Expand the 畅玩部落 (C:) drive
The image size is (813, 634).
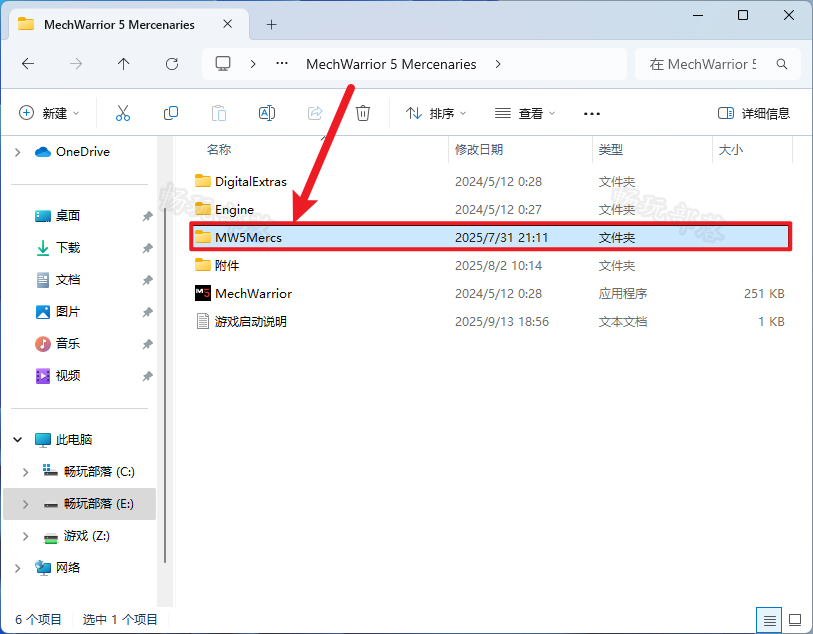pos(25,472)
